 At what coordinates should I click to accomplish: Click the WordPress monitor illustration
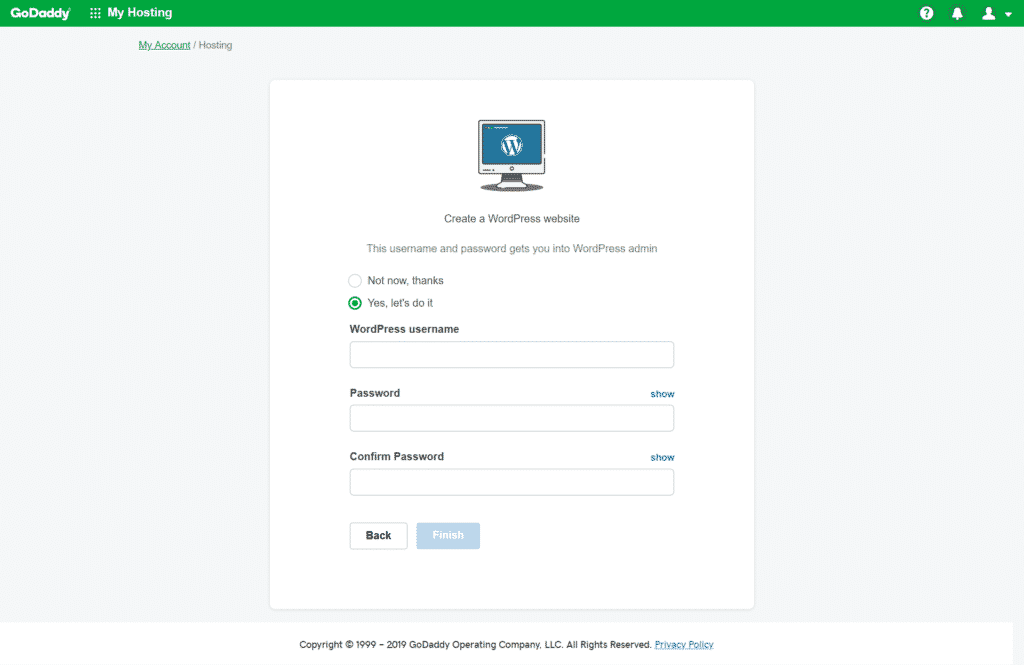coord(511,155)
